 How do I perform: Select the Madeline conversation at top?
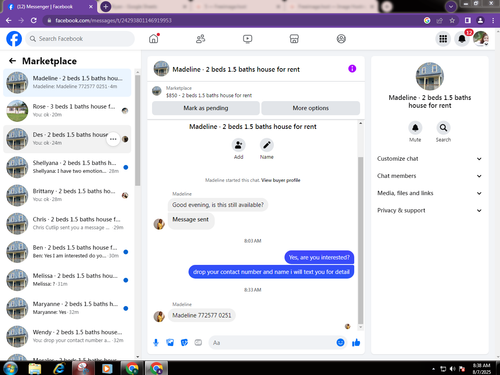[x=67, y=82]
